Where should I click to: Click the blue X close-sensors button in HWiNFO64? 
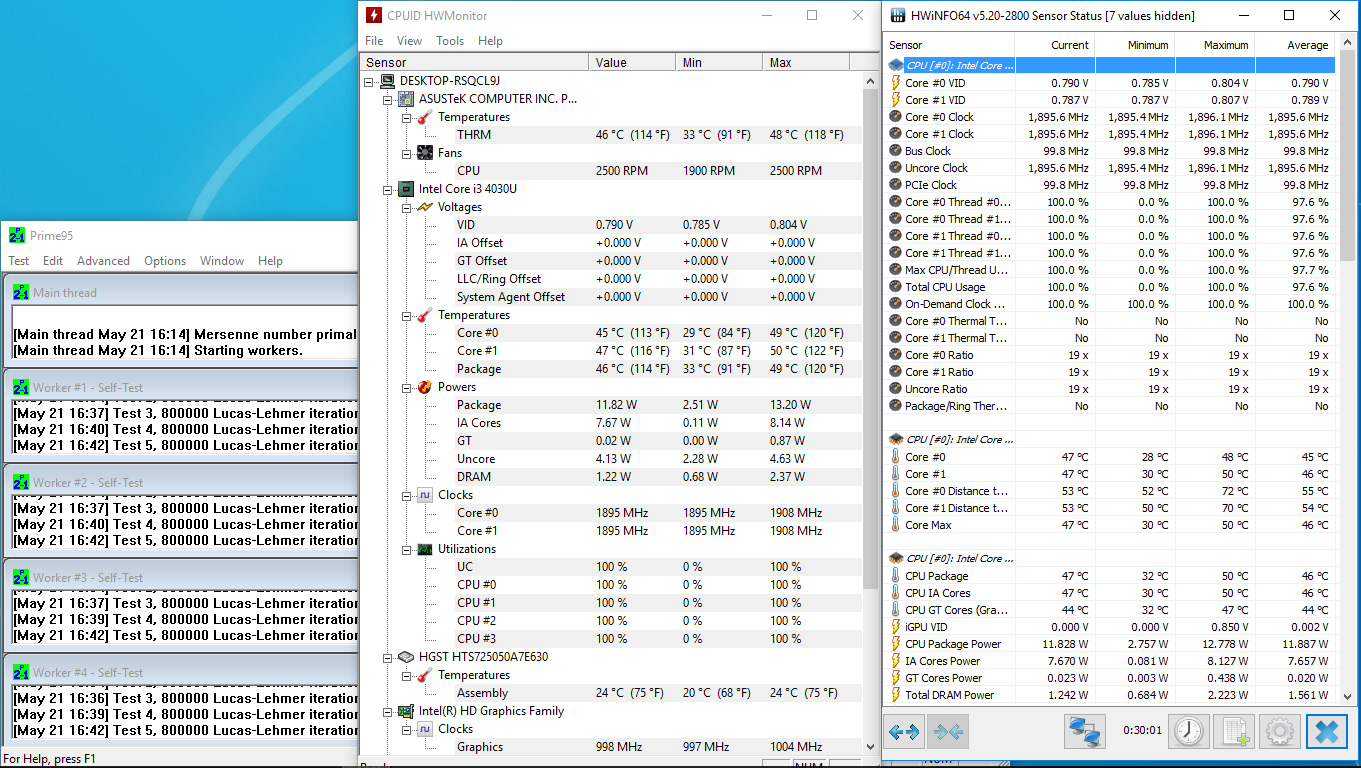1327,732
